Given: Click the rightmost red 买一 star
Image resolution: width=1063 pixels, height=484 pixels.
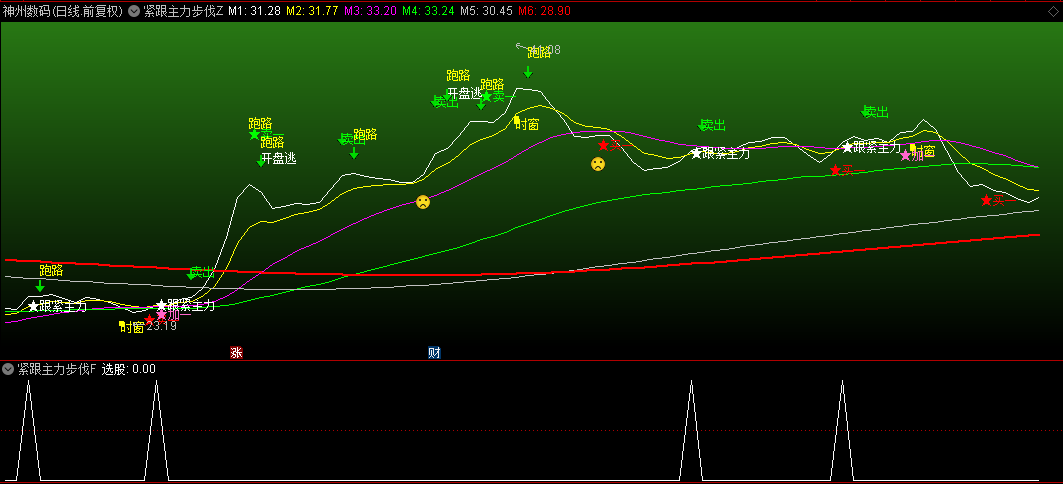Looking at the screenshot, I should point(986,200).
